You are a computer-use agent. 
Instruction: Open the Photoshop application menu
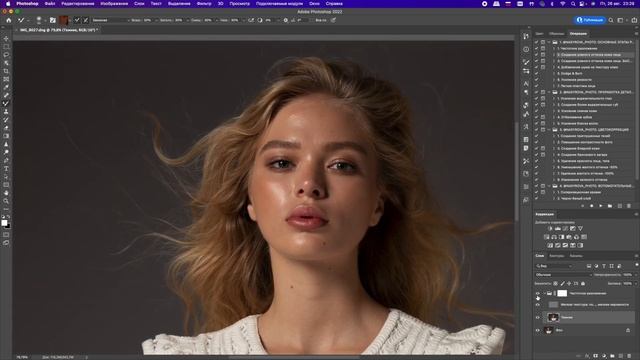point(27,4)
